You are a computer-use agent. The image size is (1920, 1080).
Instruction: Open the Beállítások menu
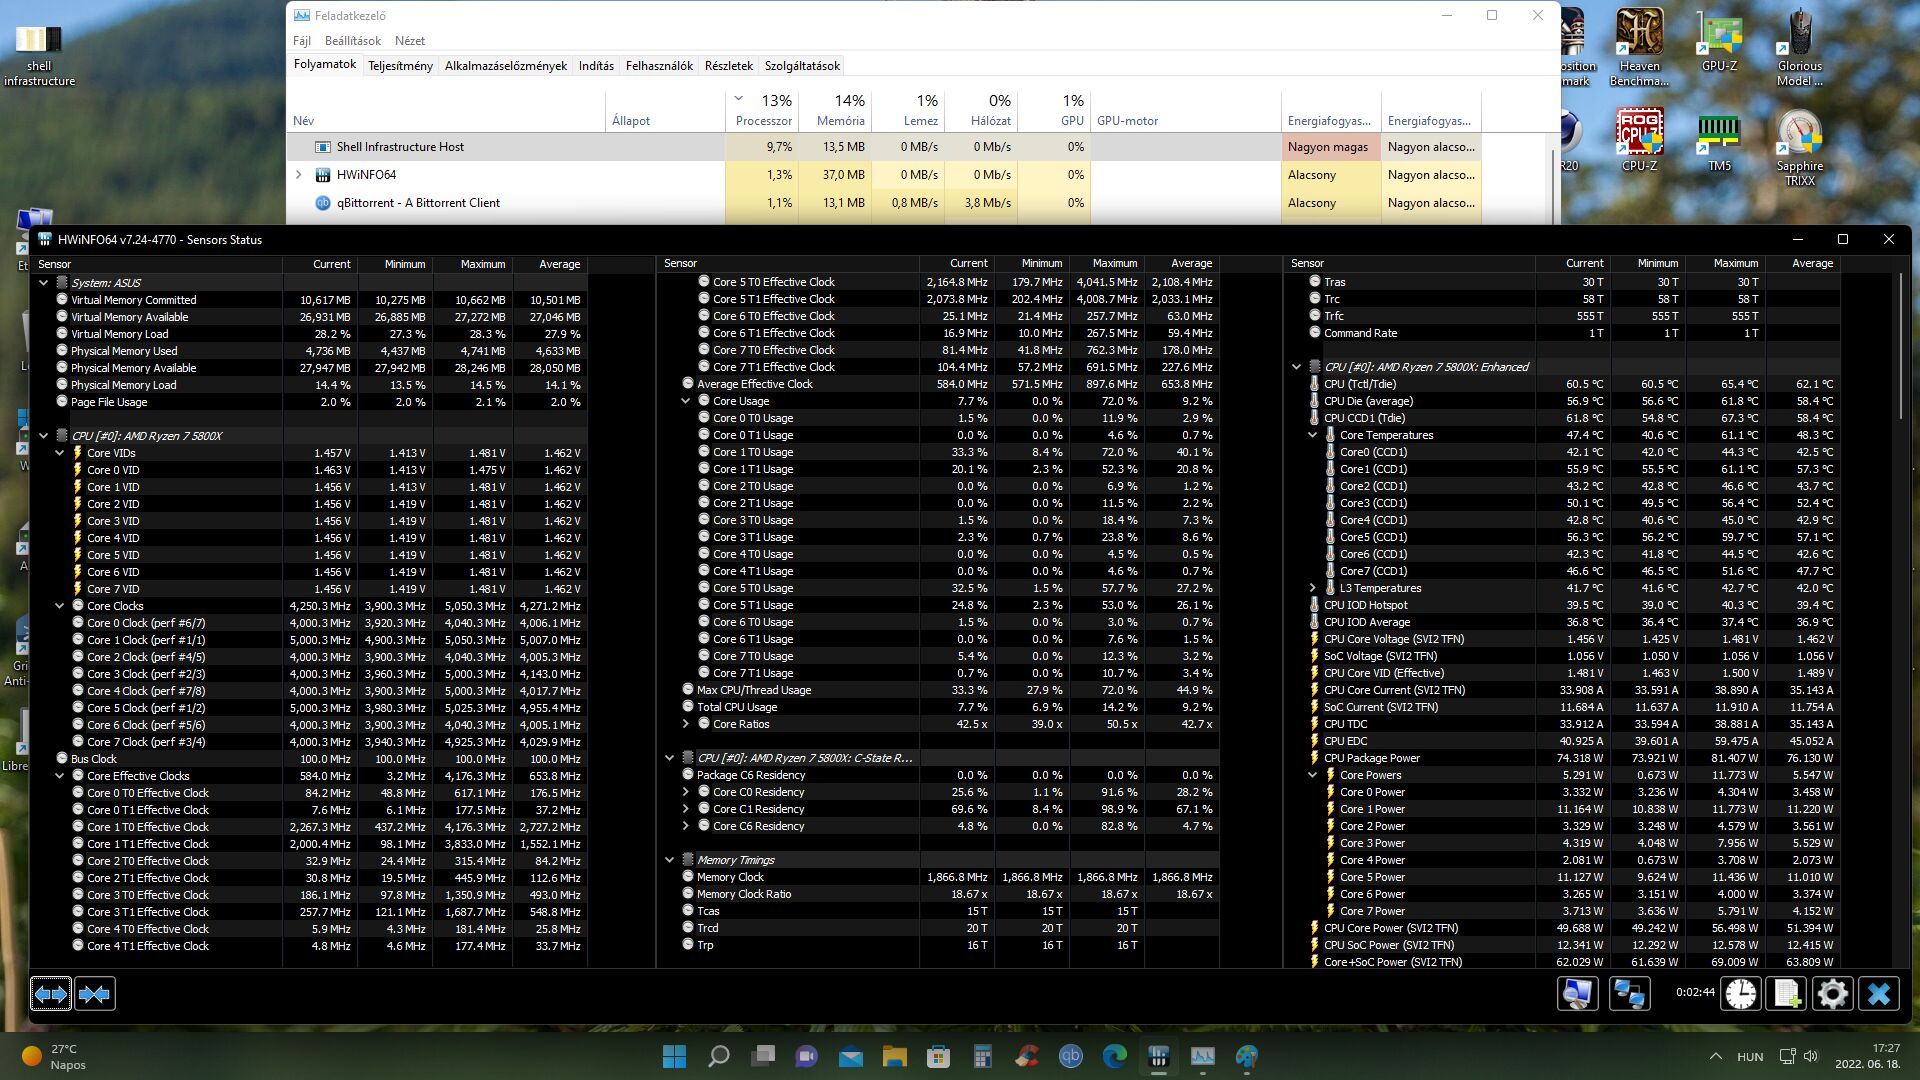(352, 41)
